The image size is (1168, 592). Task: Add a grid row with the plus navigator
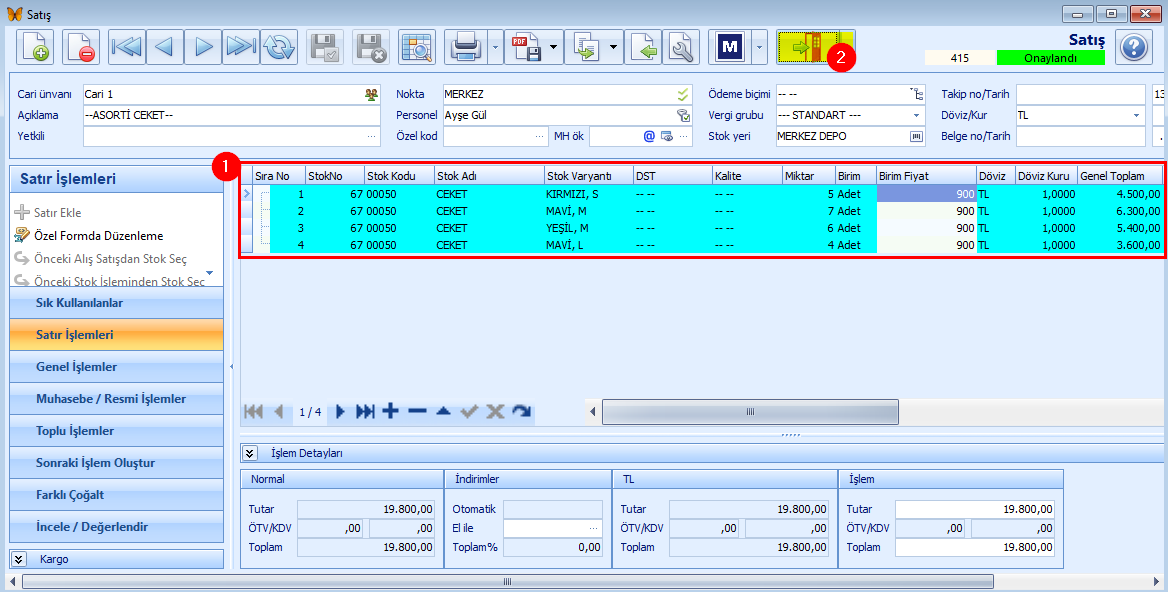(x=390, y=411)
